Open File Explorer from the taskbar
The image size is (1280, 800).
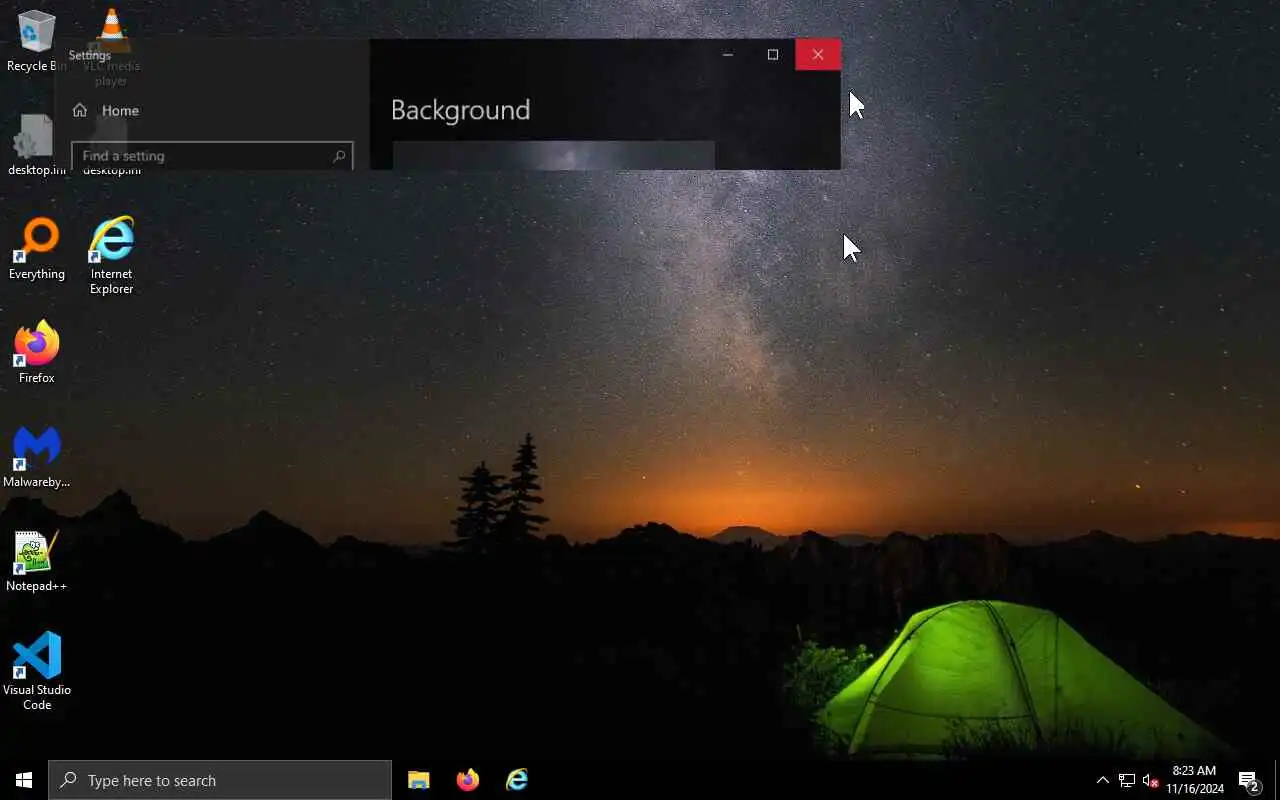pos(419,780)
